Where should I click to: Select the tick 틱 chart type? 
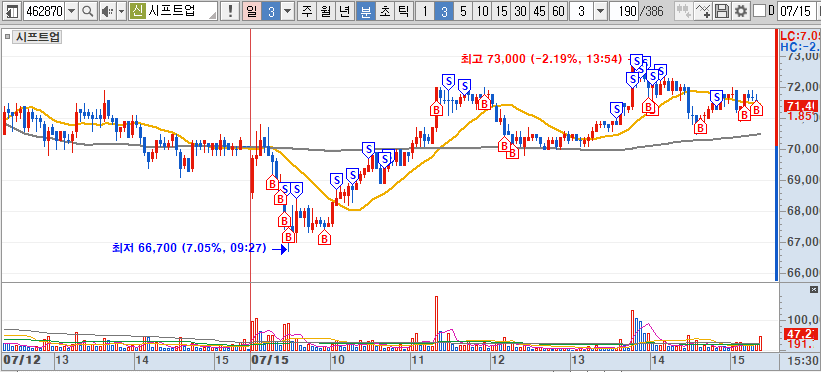(x=403, y=10)
